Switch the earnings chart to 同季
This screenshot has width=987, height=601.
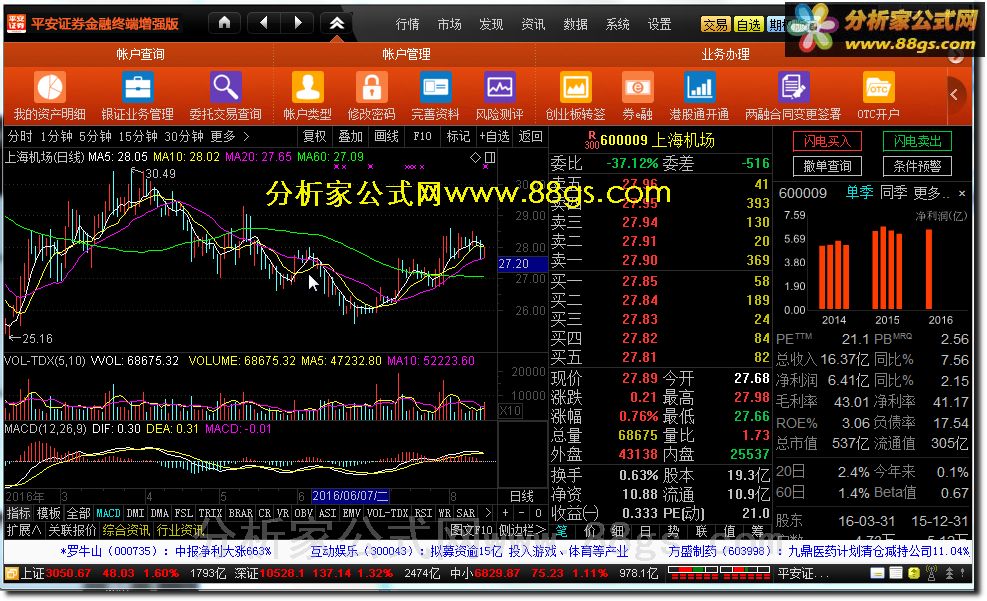(893, 193)
